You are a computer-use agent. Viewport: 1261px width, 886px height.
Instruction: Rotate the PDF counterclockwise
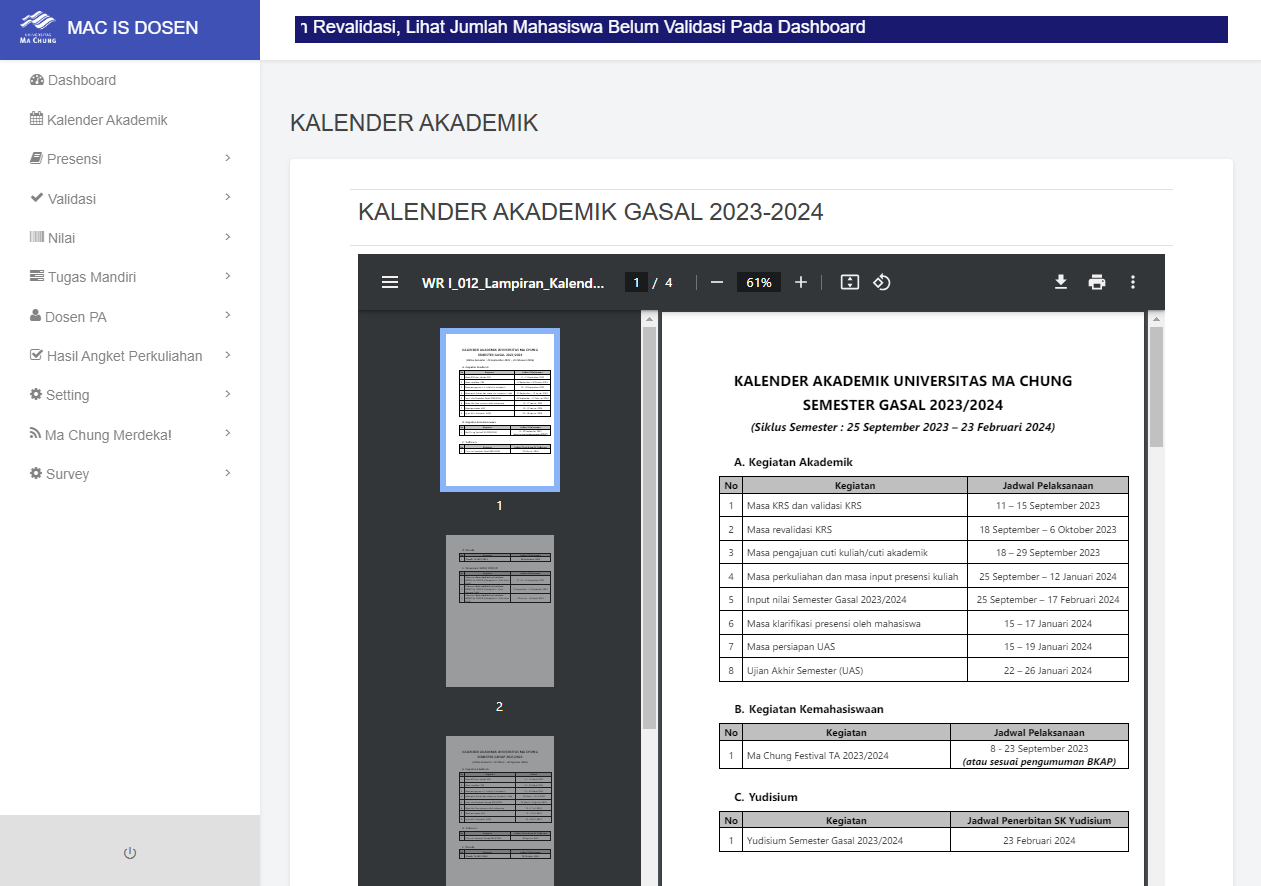[x=881, y=282]
